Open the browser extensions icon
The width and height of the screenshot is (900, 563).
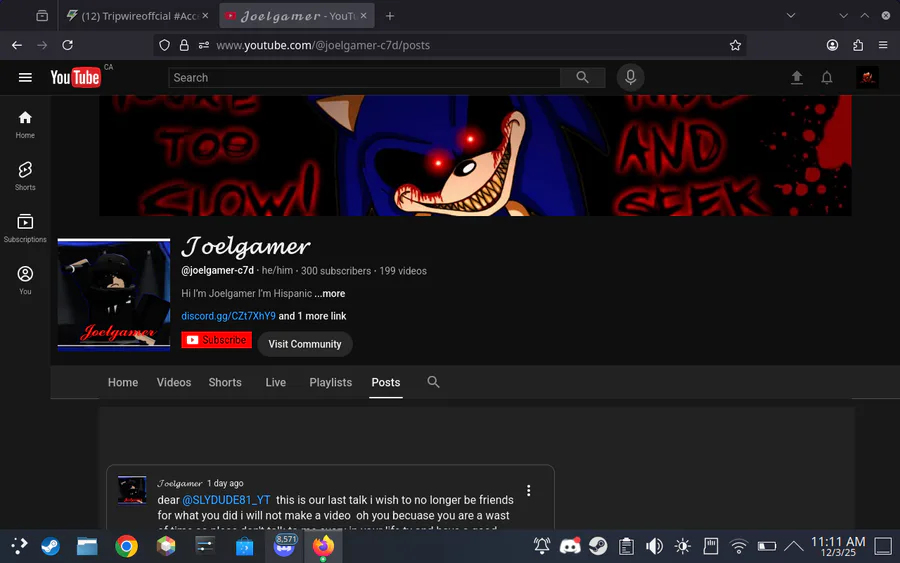pyautogui.click(x=858, y=45)
